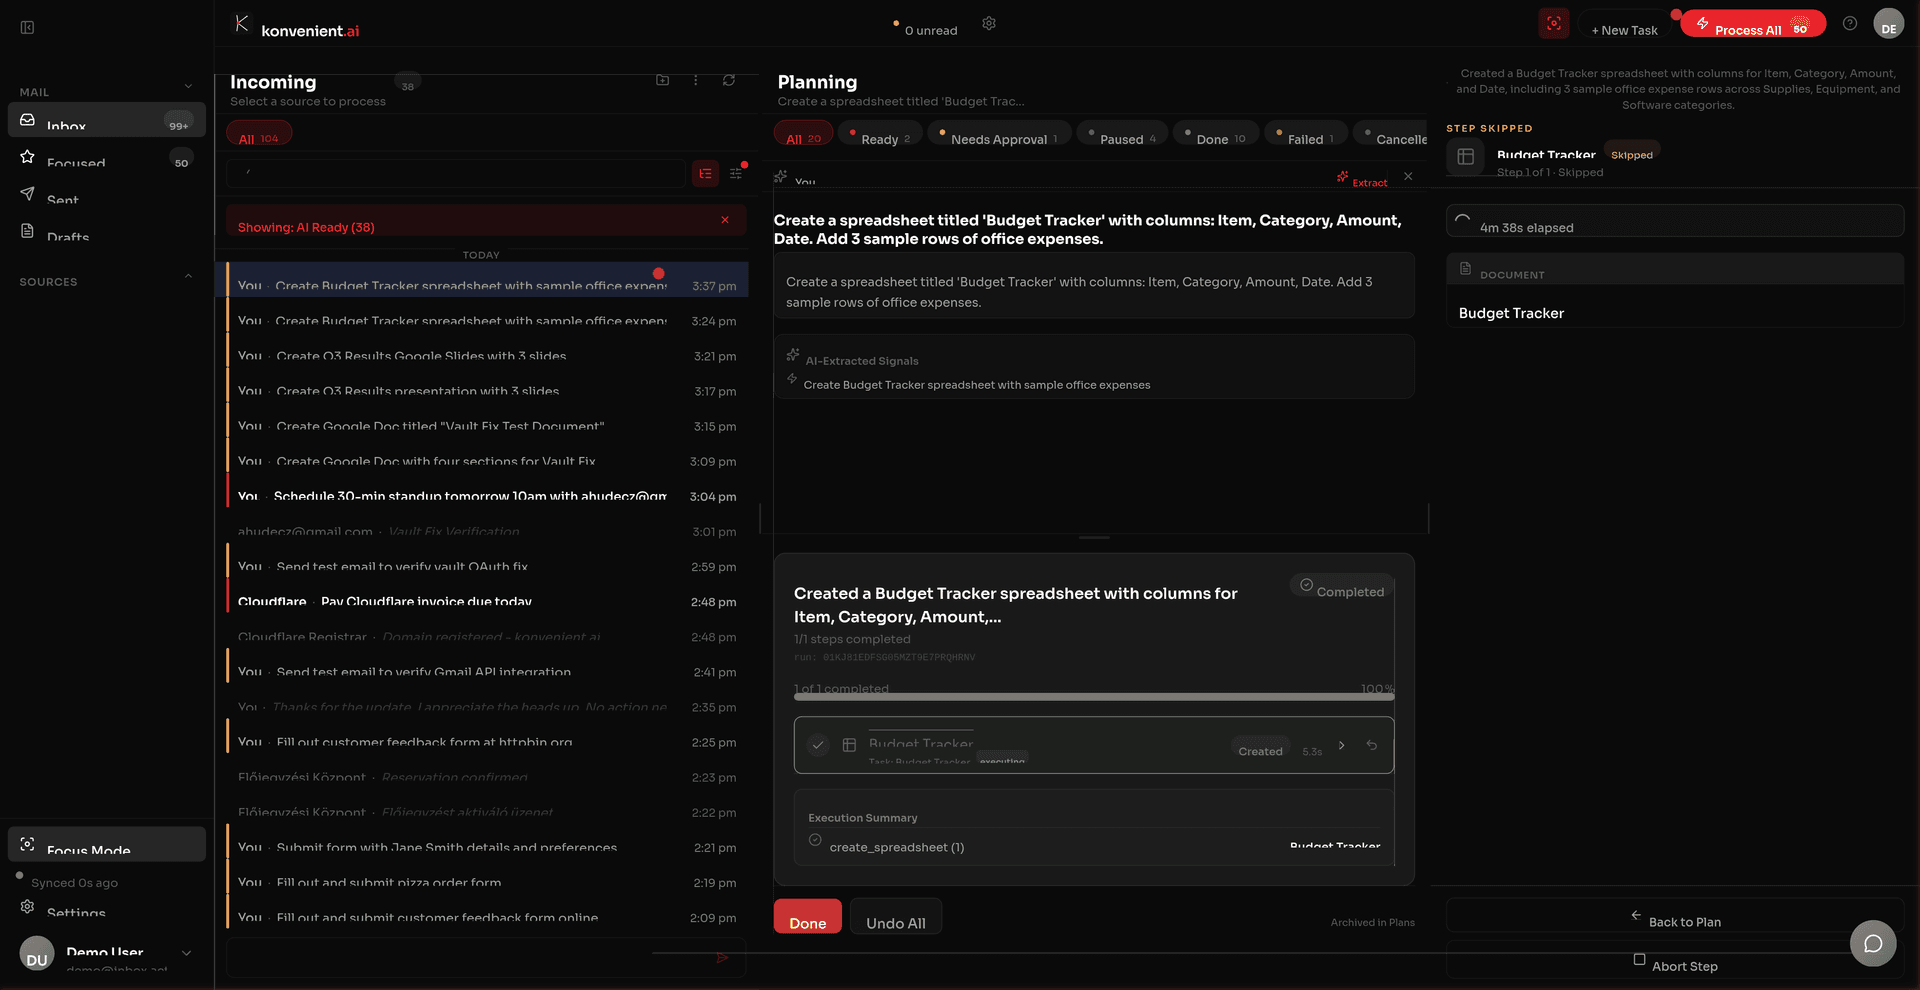Screen dimensions: 1920x990
Task: Select the Done 10 filter tab
Action: pos(1215,137)
